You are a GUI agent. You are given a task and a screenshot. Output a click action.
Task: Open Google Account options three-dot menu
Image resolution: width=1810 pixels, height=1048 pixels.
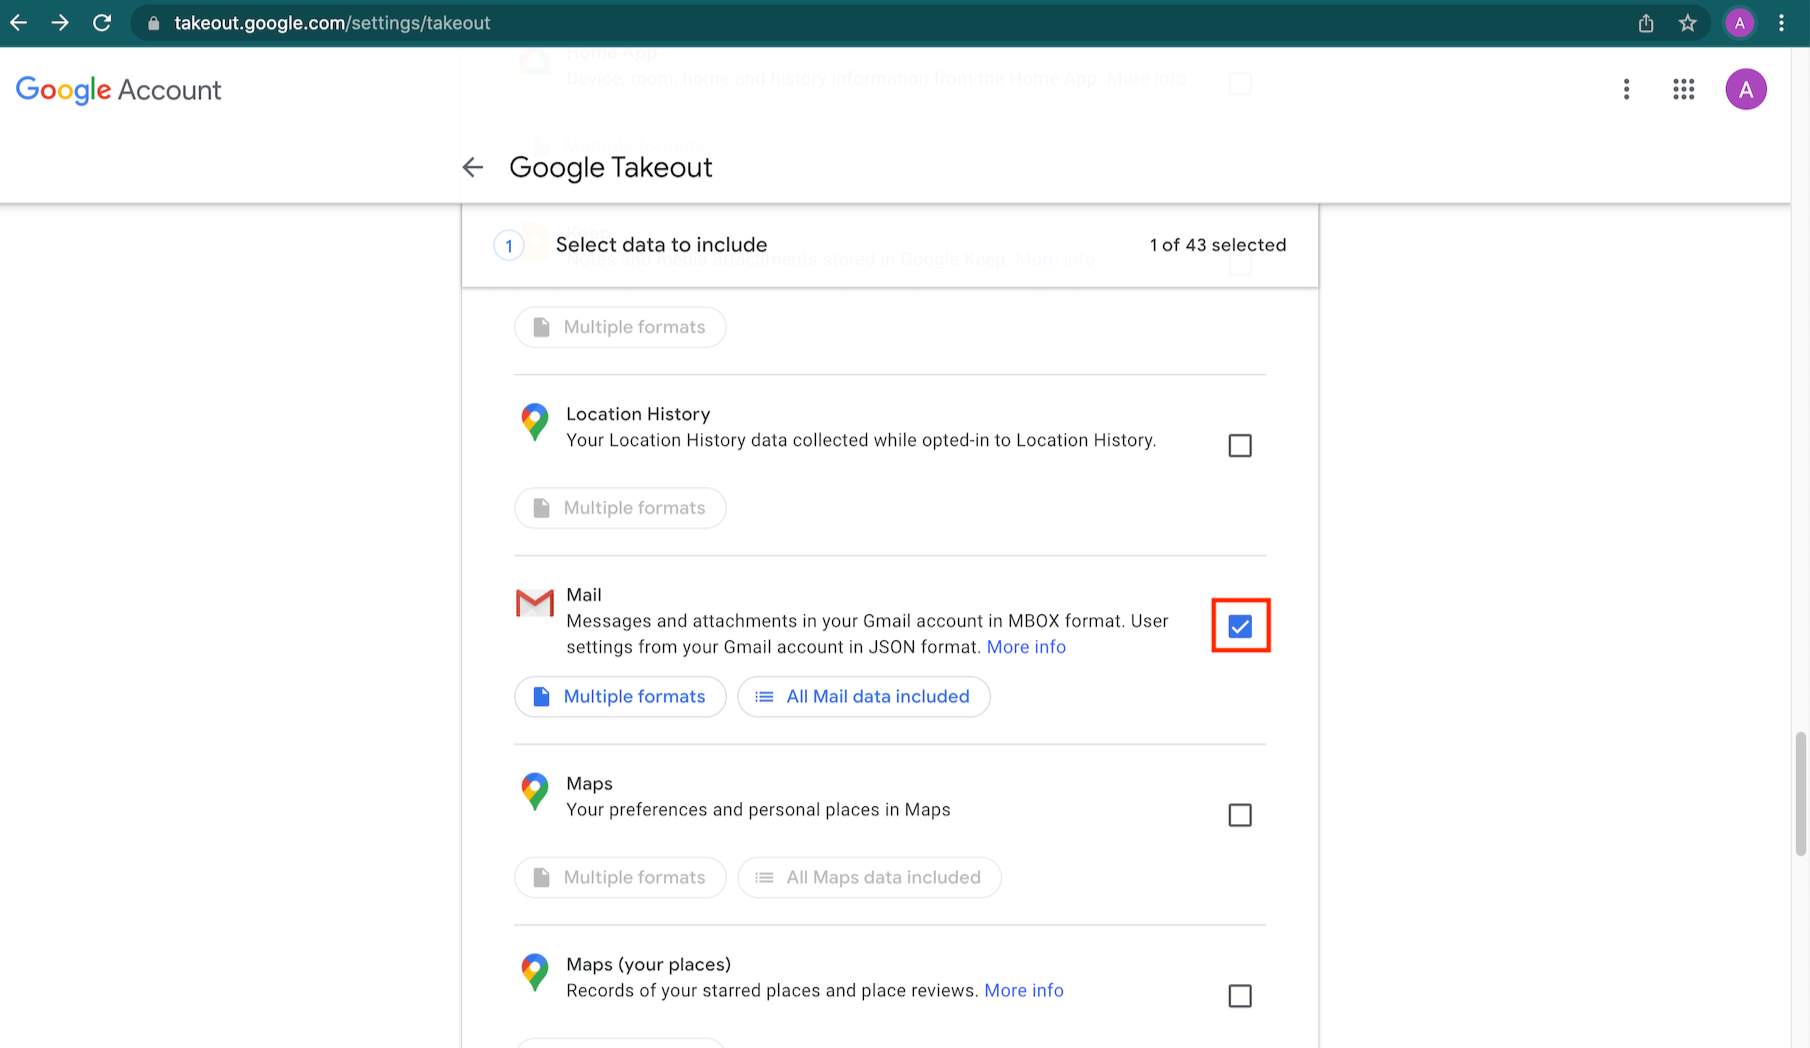point(1626,90)
